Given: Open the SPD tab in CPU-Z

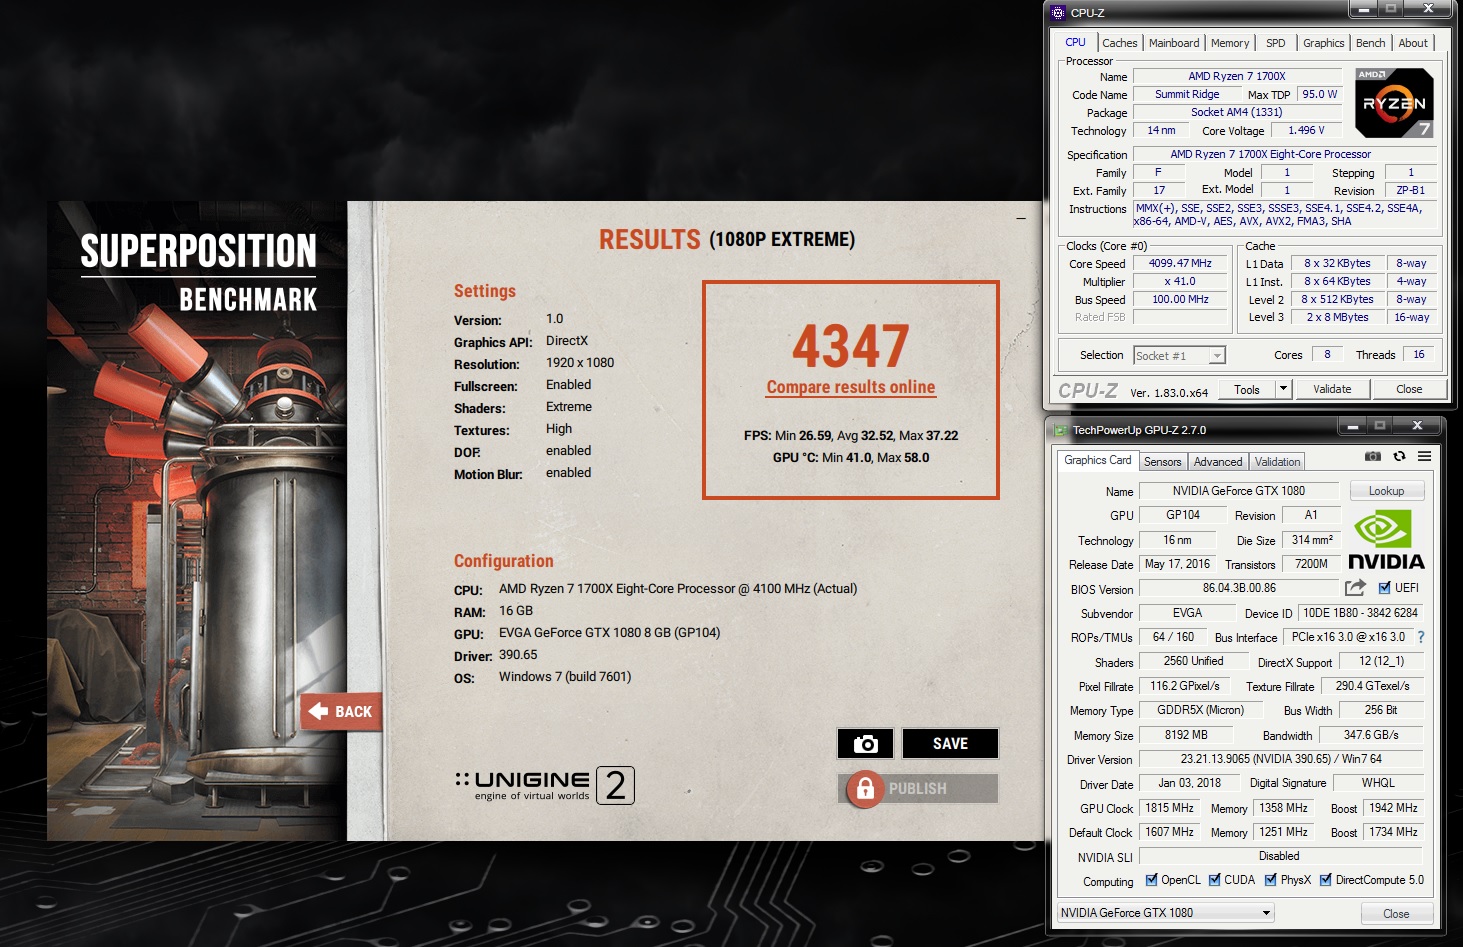Looking at the screenshot, I should click(1276, 43).
